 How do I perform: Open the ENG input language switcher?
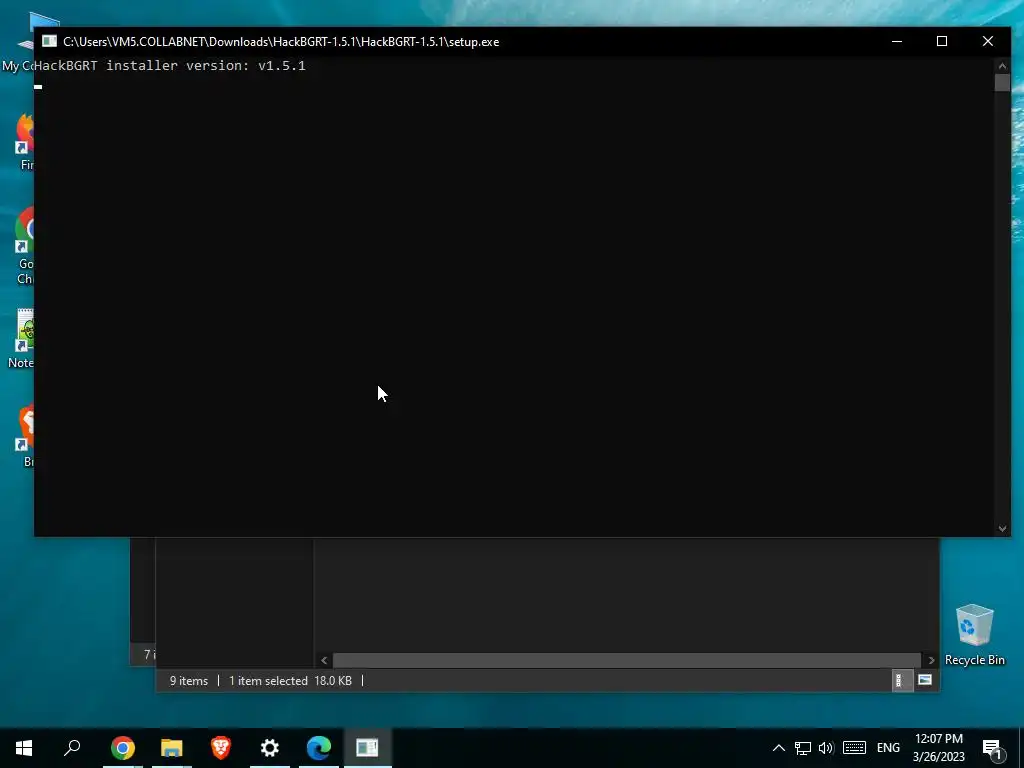(888, 748)
